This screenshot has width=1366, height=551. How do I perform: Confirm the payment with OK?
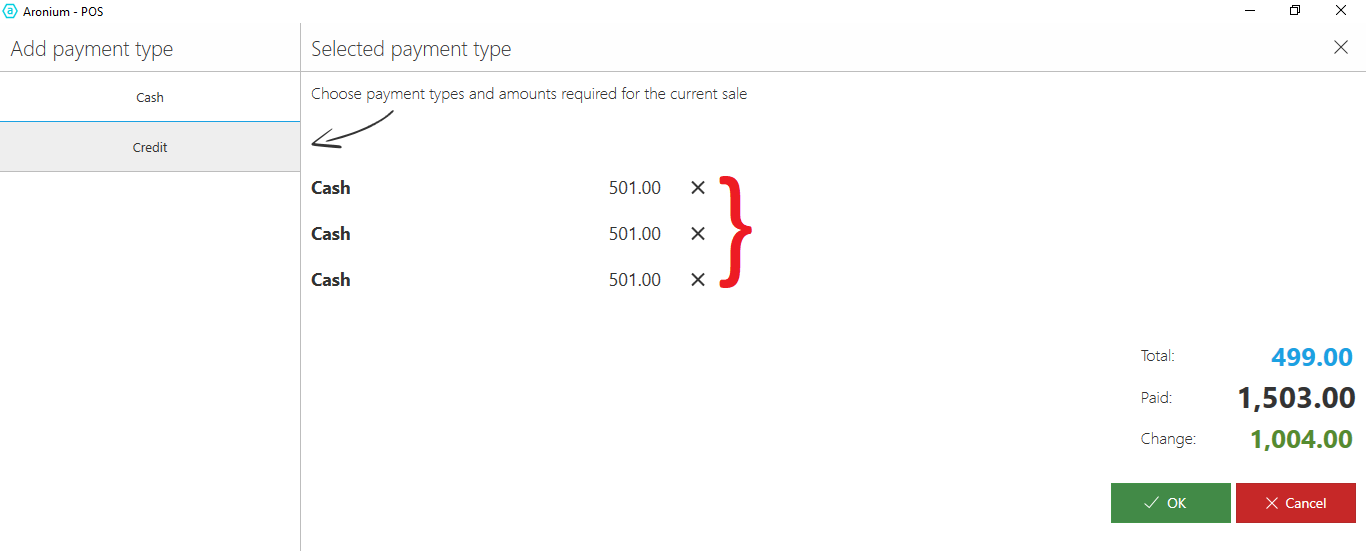[x=1170, y=503]
